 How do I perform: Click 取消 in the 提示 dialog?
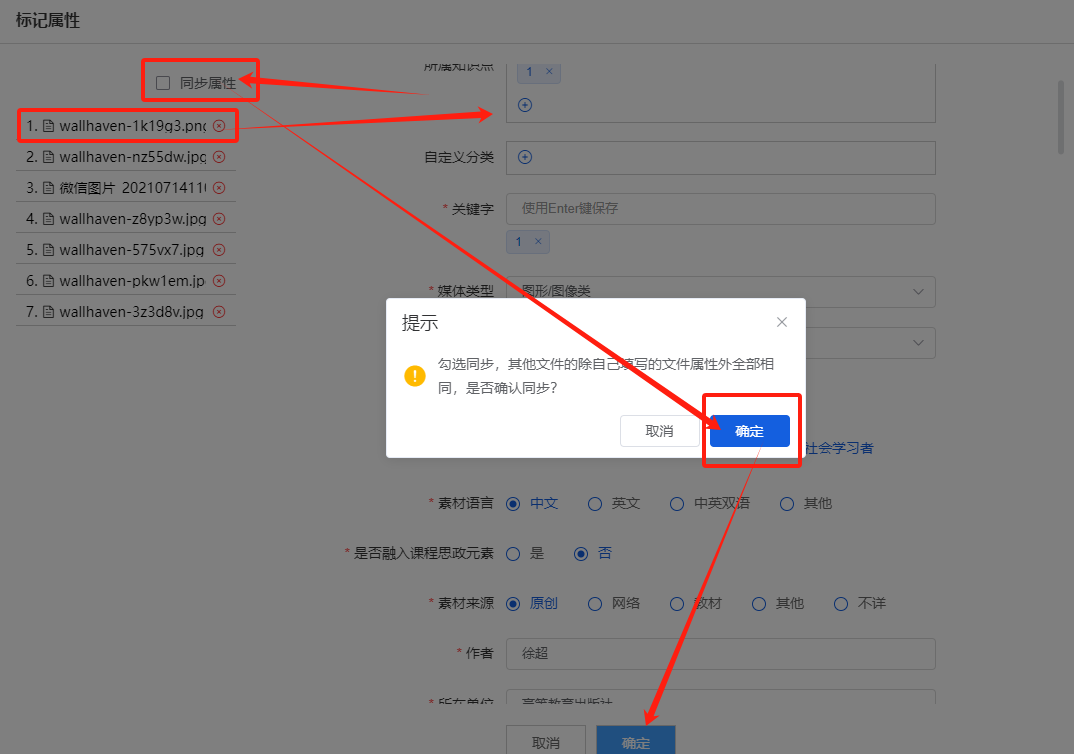click(659, 431)
